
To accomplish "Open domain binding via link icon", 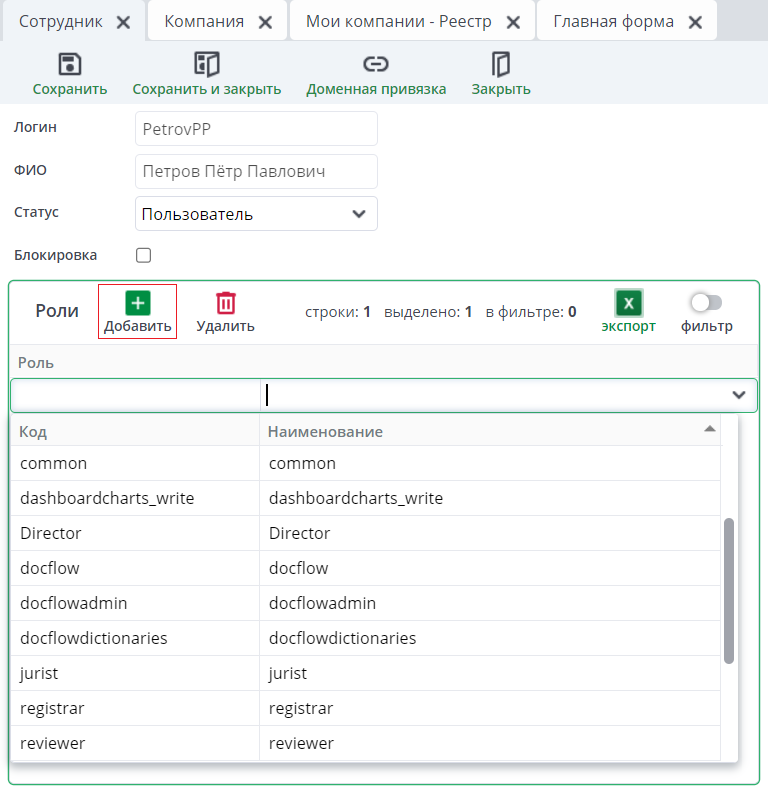I will tap(376, 65).
